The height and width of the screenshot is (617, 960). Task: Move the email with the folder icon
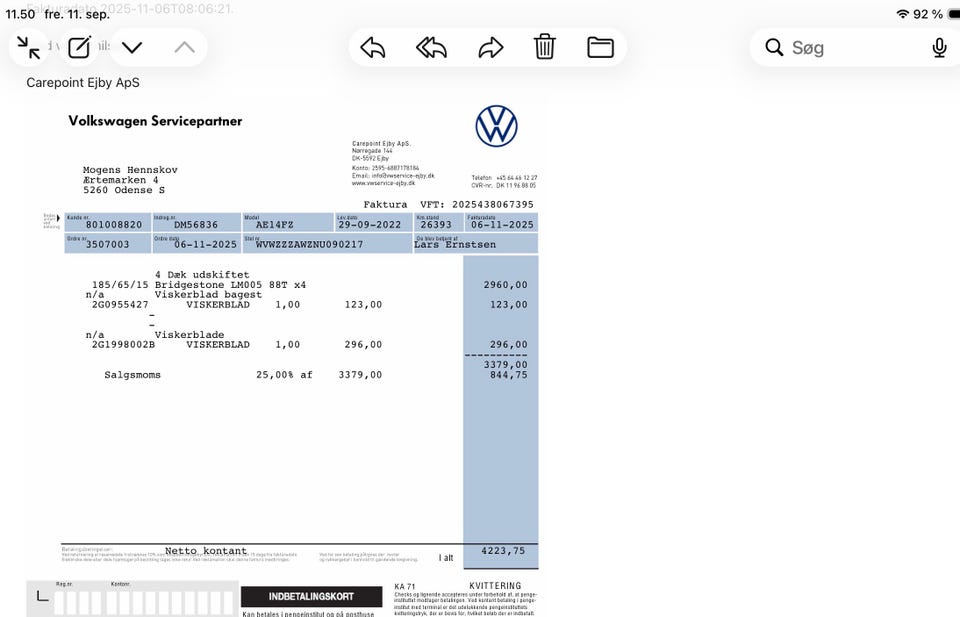click(600, 47)
